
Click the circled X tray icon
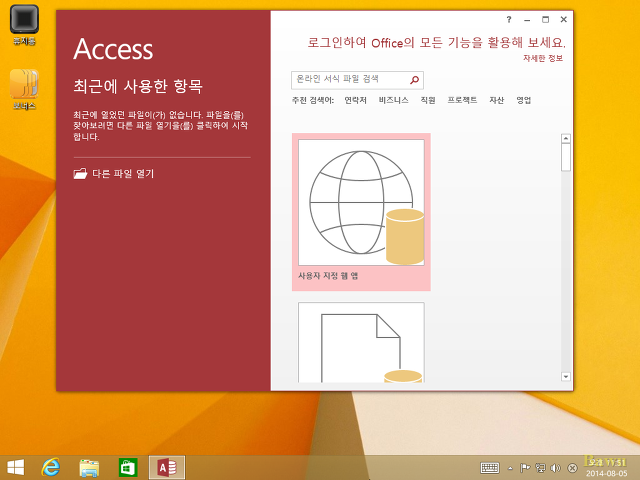573,468
